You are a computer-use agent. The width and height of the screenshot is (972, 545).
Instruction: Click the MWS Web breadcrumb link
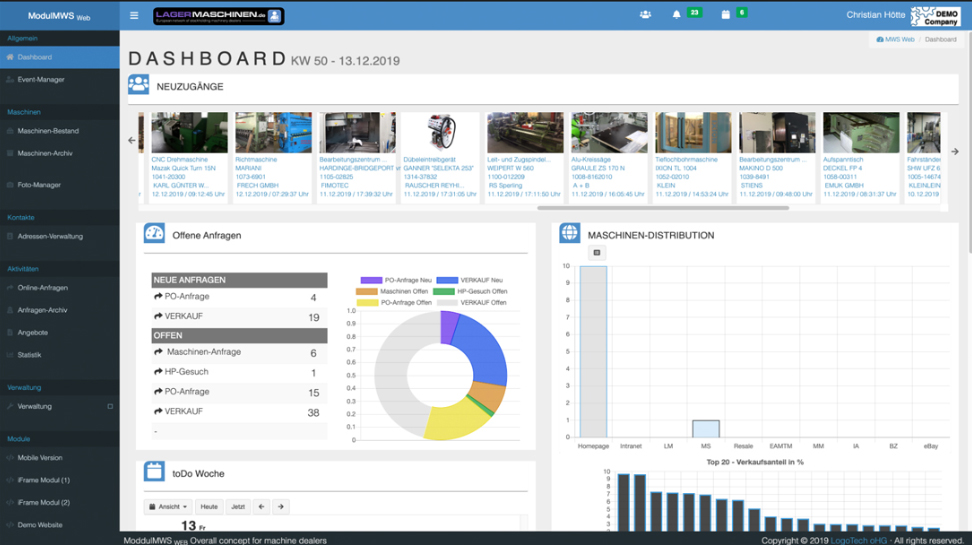click(896, 39)
